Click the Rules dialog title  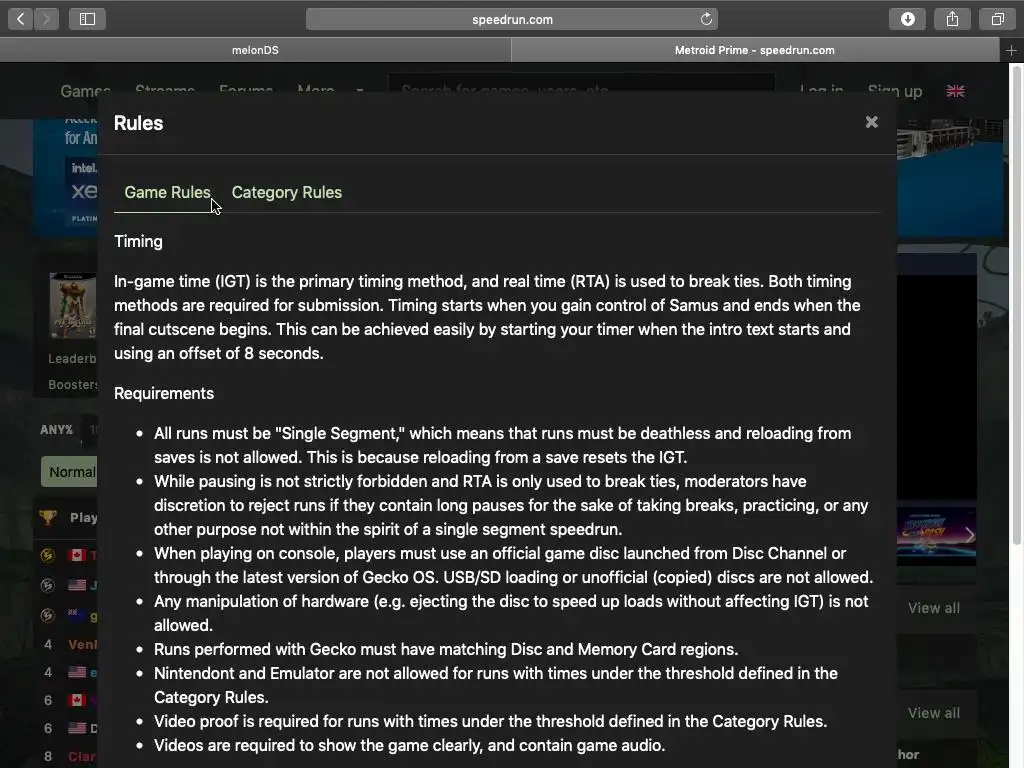tap(138, 123)
